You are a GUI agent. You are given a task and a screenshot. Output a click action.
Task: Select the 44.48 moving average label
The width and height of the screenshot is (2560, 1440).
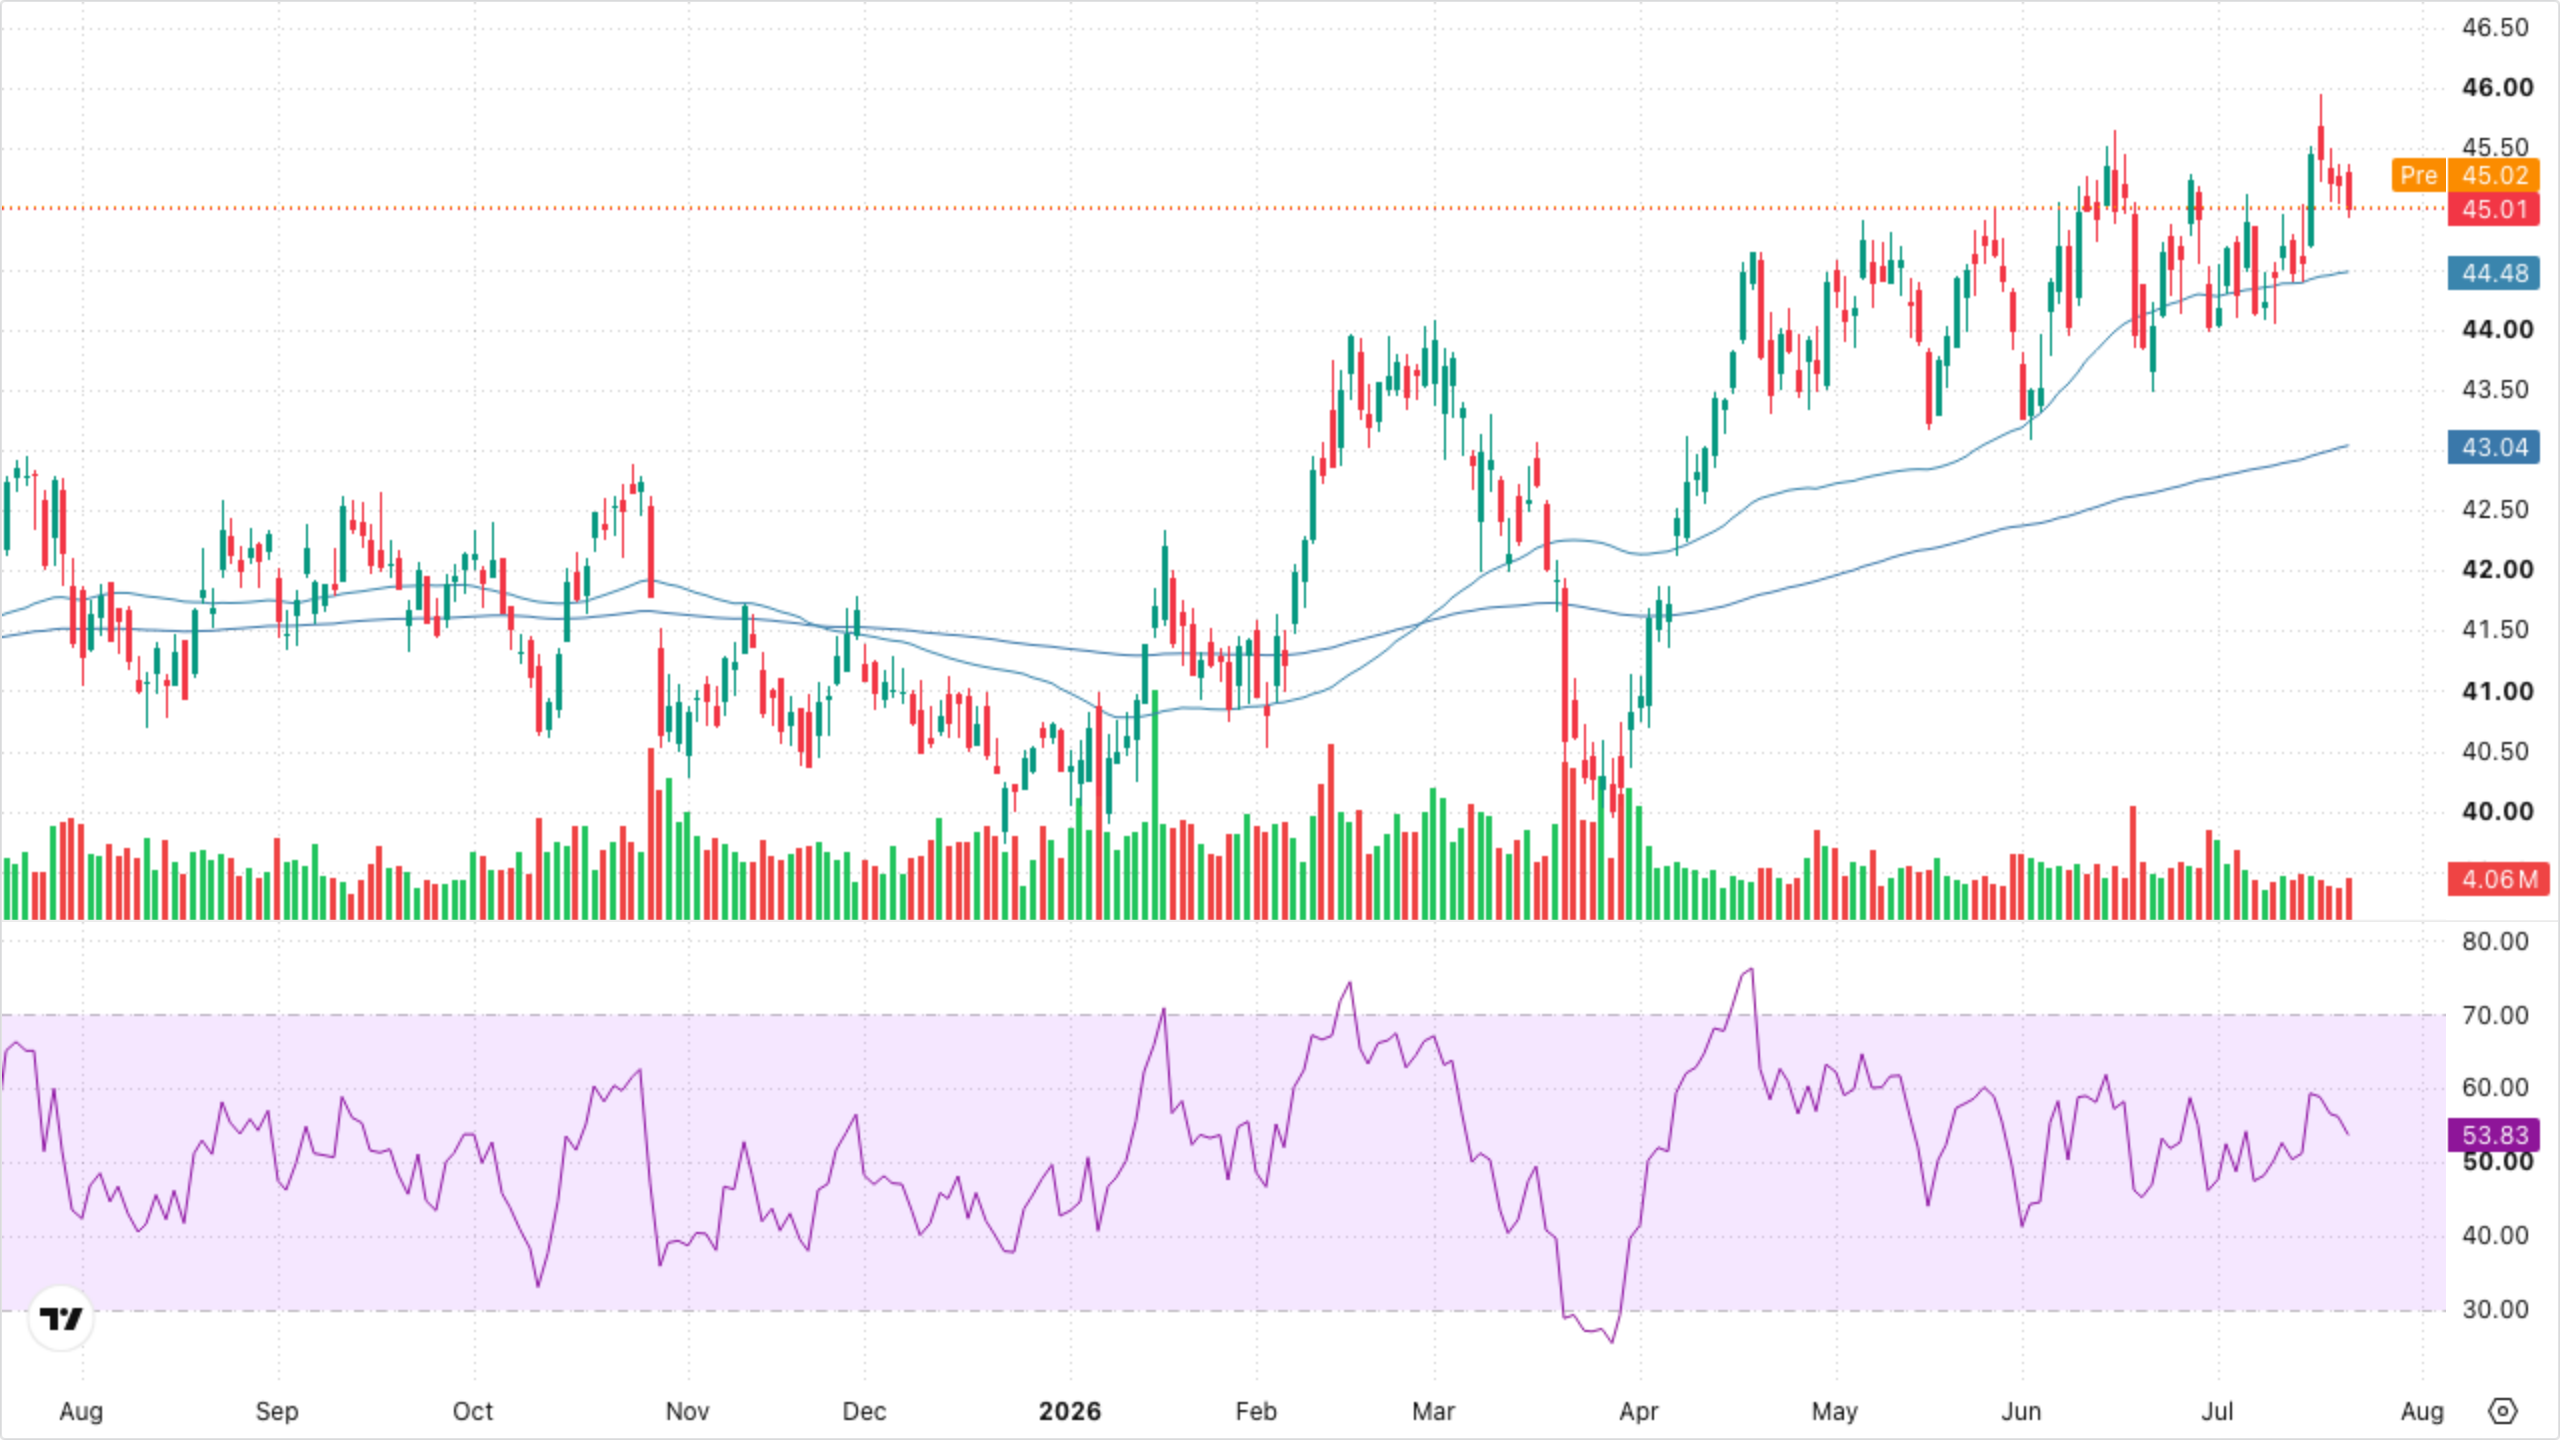(x=2494, y=273)
